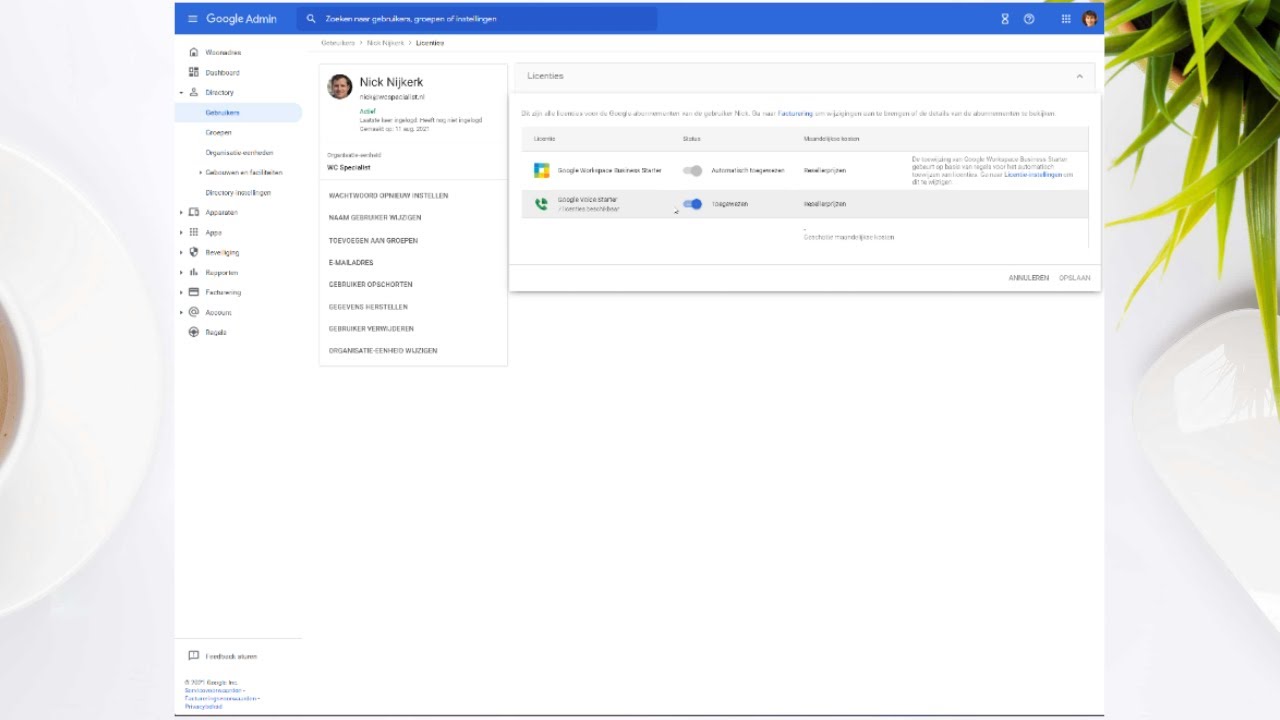Toggle the Google Workspace Business Starter license switch
Image resolution: width=1280 pixels, height=720 pixels.
[693, 170]
